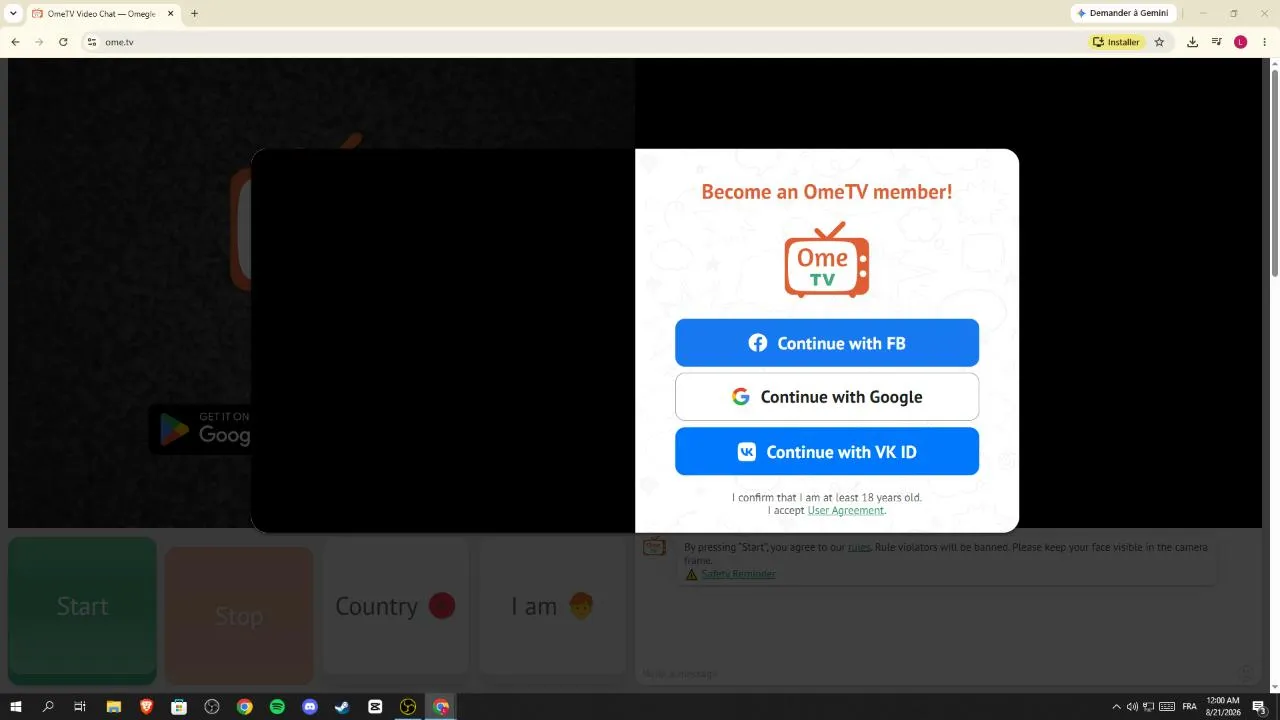Open Spotify from taskbar
Image resolution: width=1280 pixels, height=720 pixels.
tap(277, 706)
